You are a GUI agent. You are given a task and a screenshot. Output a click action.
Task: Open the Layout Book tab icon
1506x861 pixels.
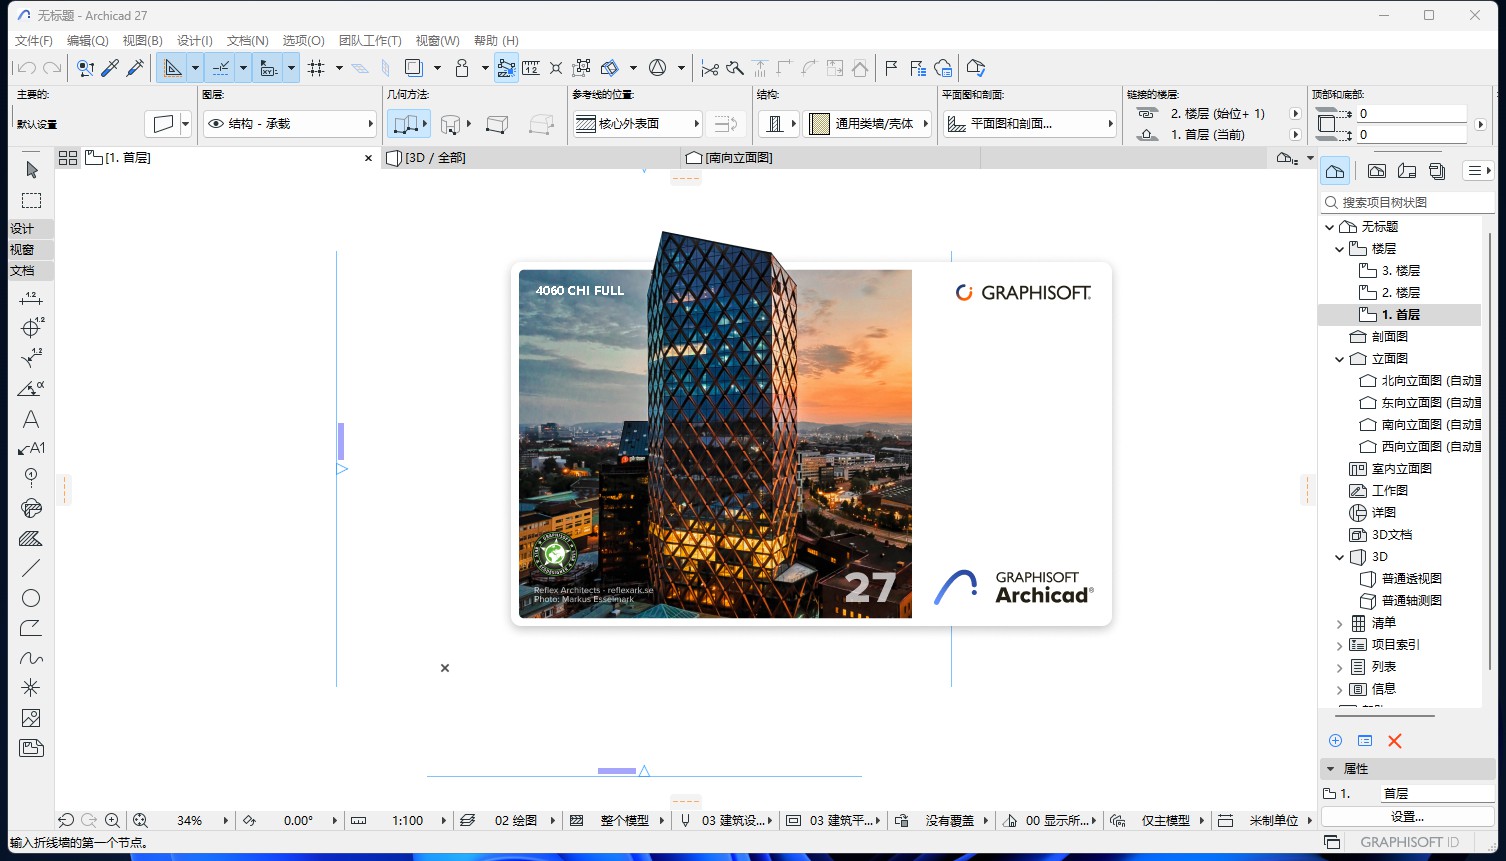(1407, 171)
